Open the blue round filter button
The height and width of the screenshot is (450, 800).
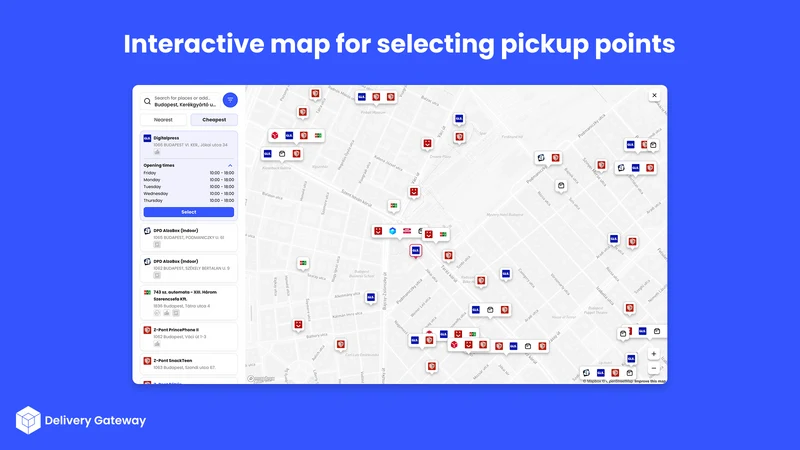pyautogui.click(x=230, y=100)
